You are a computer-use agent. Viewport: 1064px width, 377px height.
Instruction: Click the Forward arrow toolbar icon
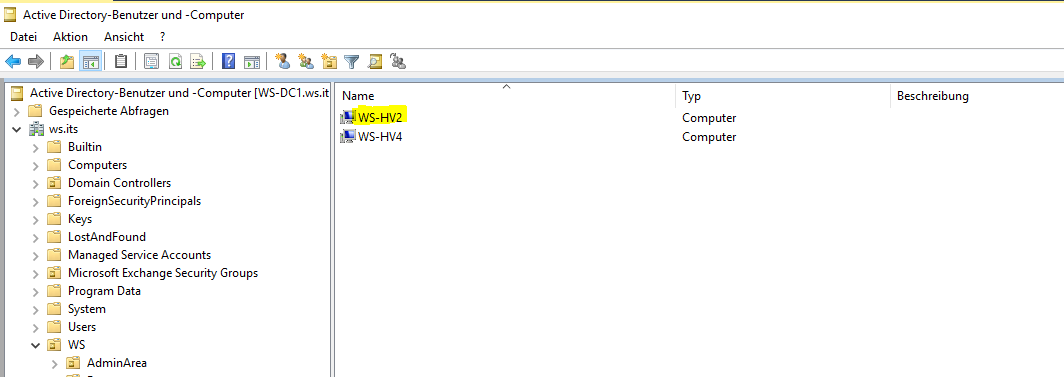pos(35,62)
